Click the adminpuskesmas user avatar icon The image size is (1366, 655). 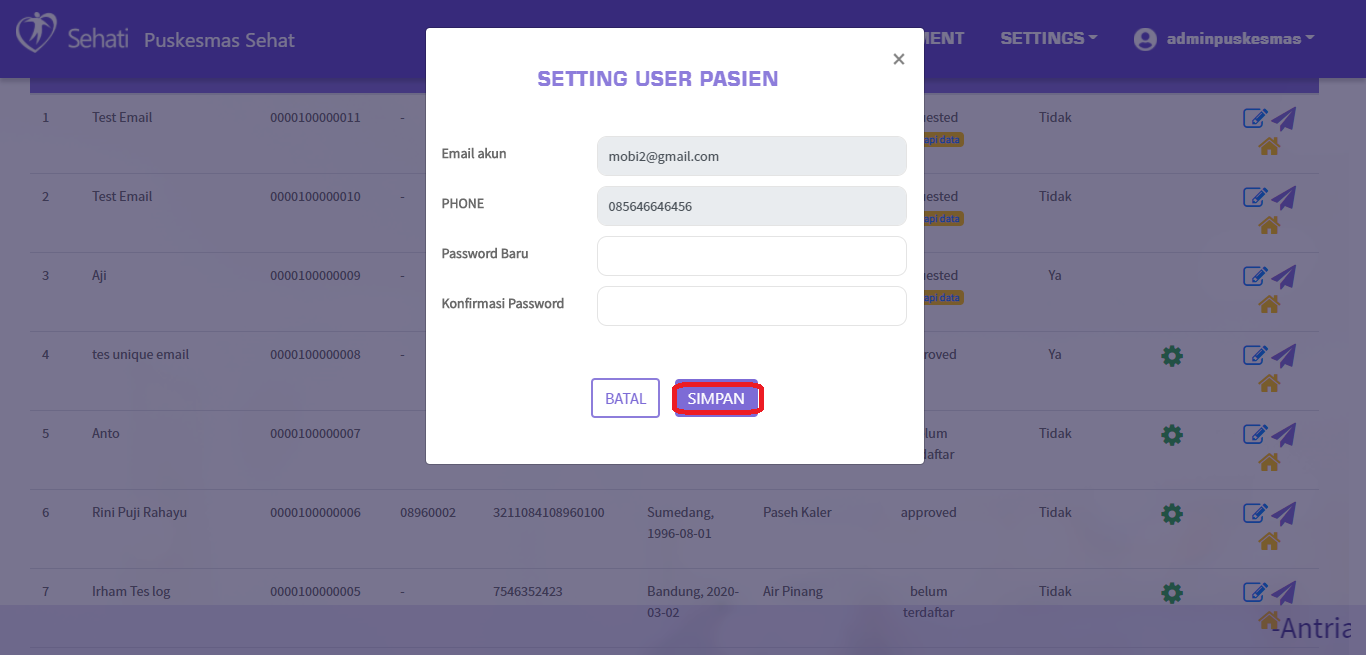pos(1145,39)
